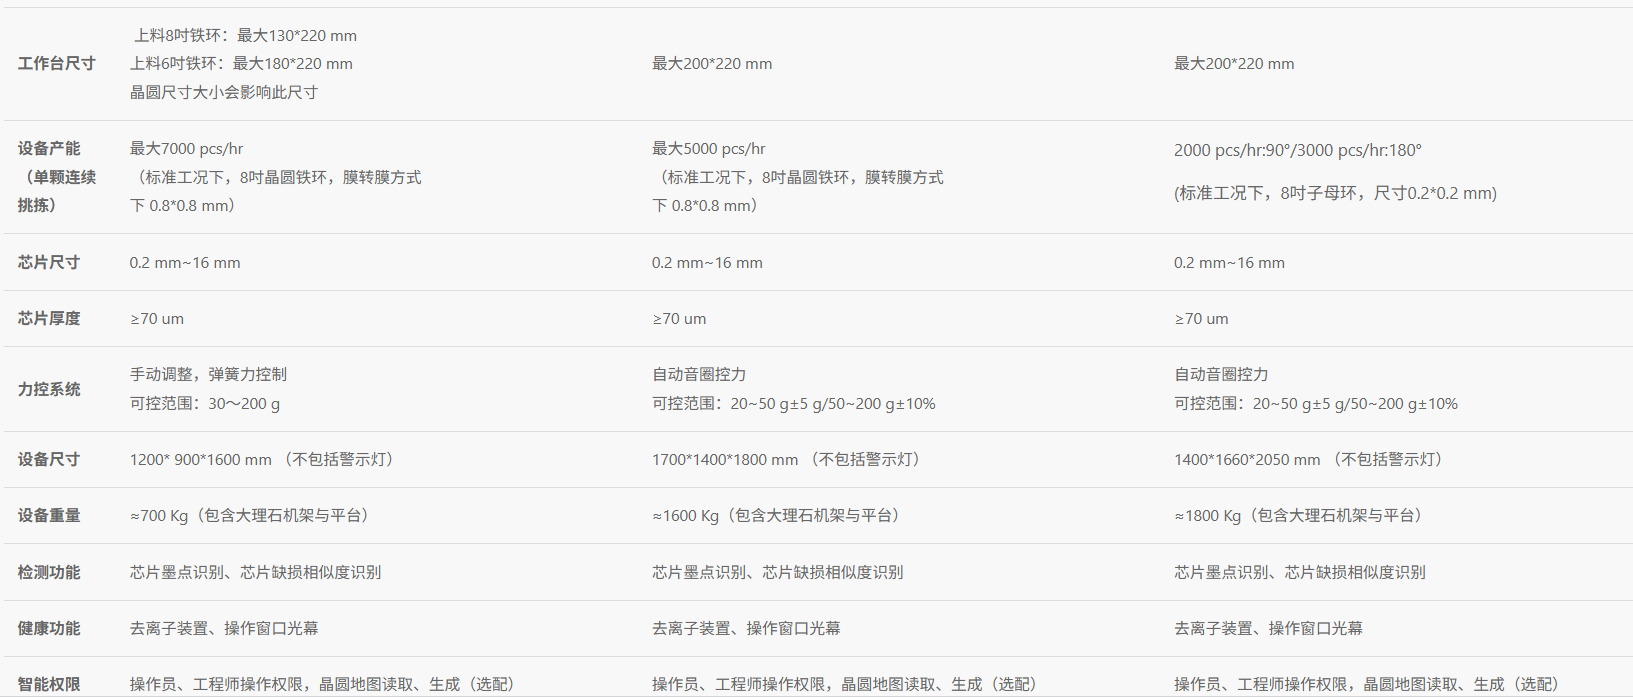Select the 力控系统 row header
Viewport: 1633px width, 697px height.
click(49, 389)
